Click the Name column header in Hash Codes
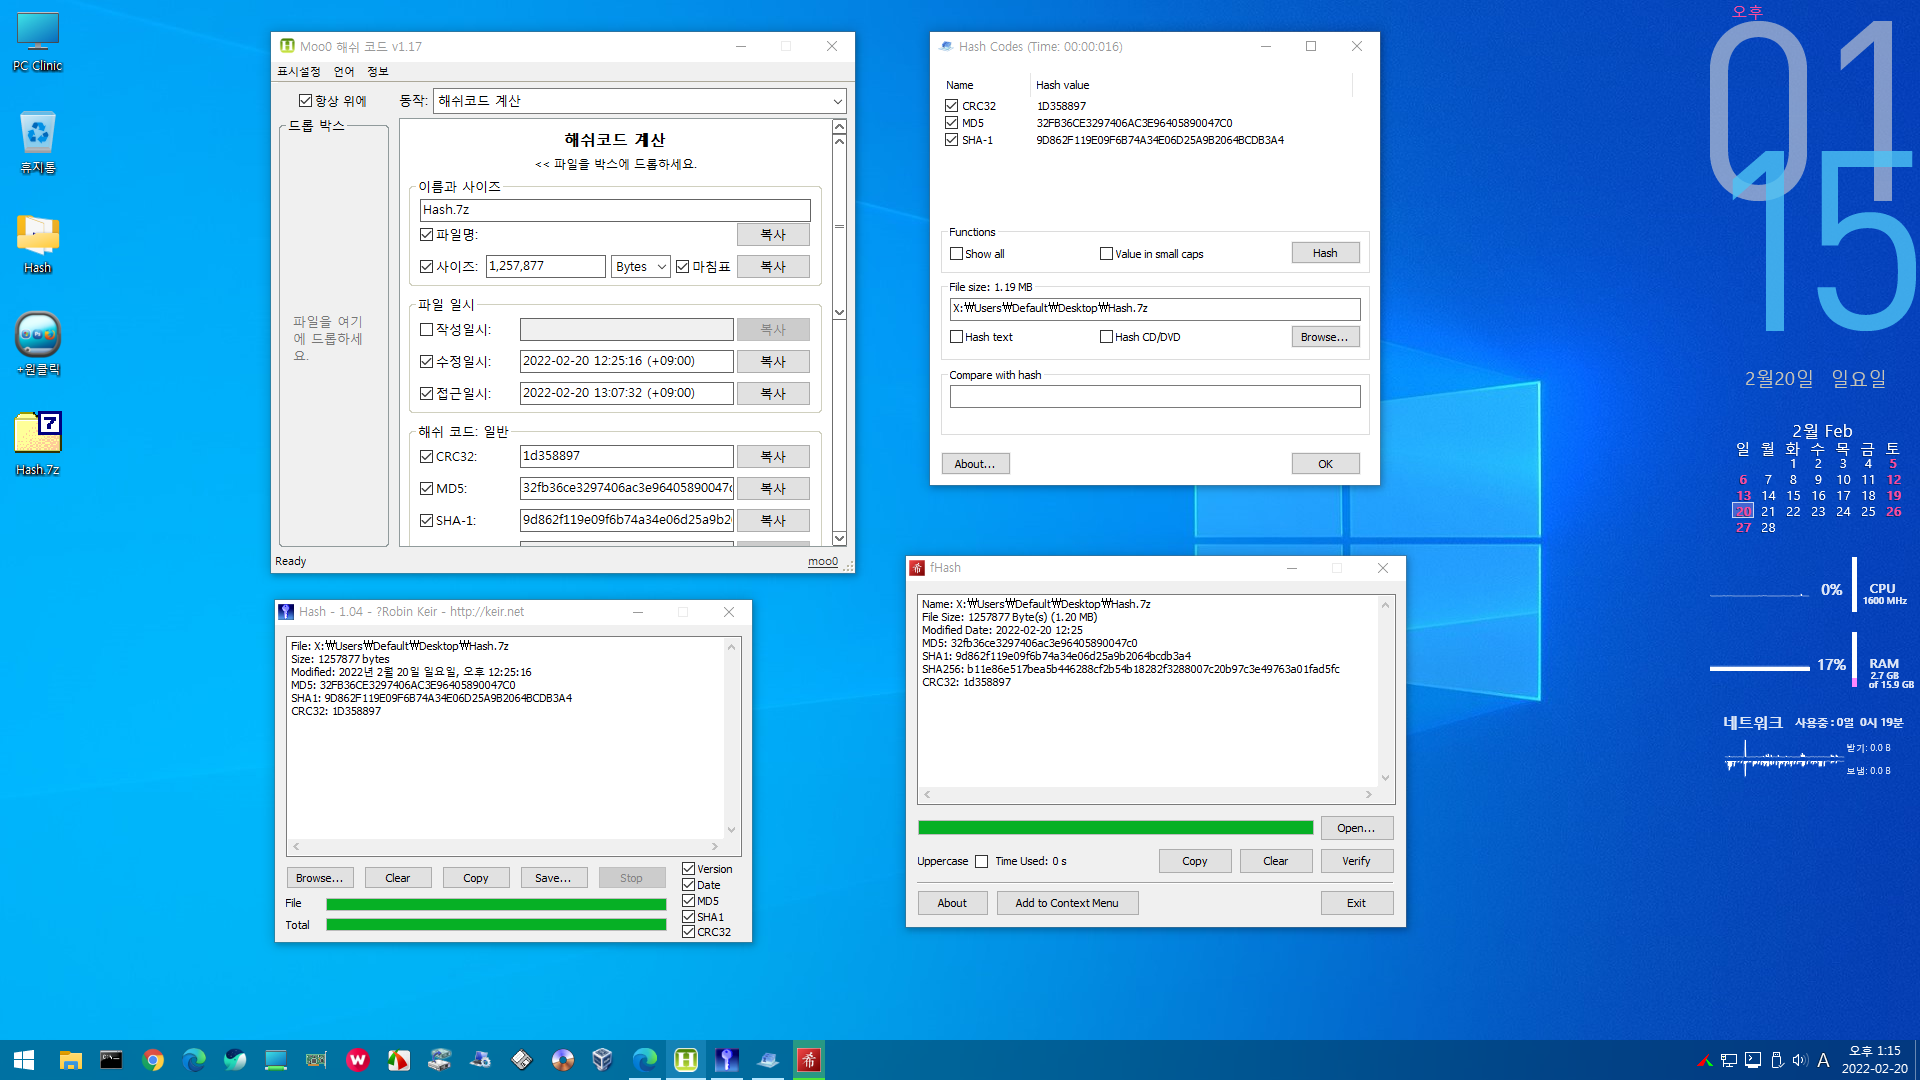 (986, 85)
